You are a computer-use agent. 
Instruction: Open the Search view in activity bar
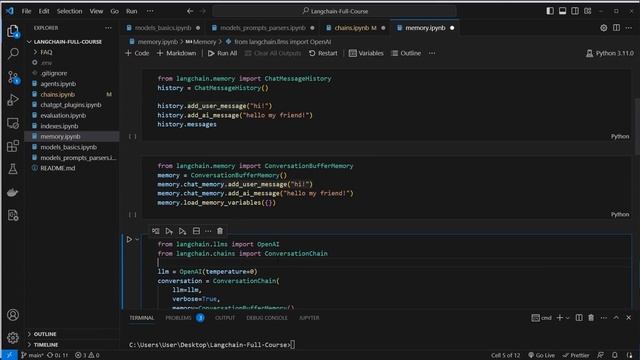point(13,53)
